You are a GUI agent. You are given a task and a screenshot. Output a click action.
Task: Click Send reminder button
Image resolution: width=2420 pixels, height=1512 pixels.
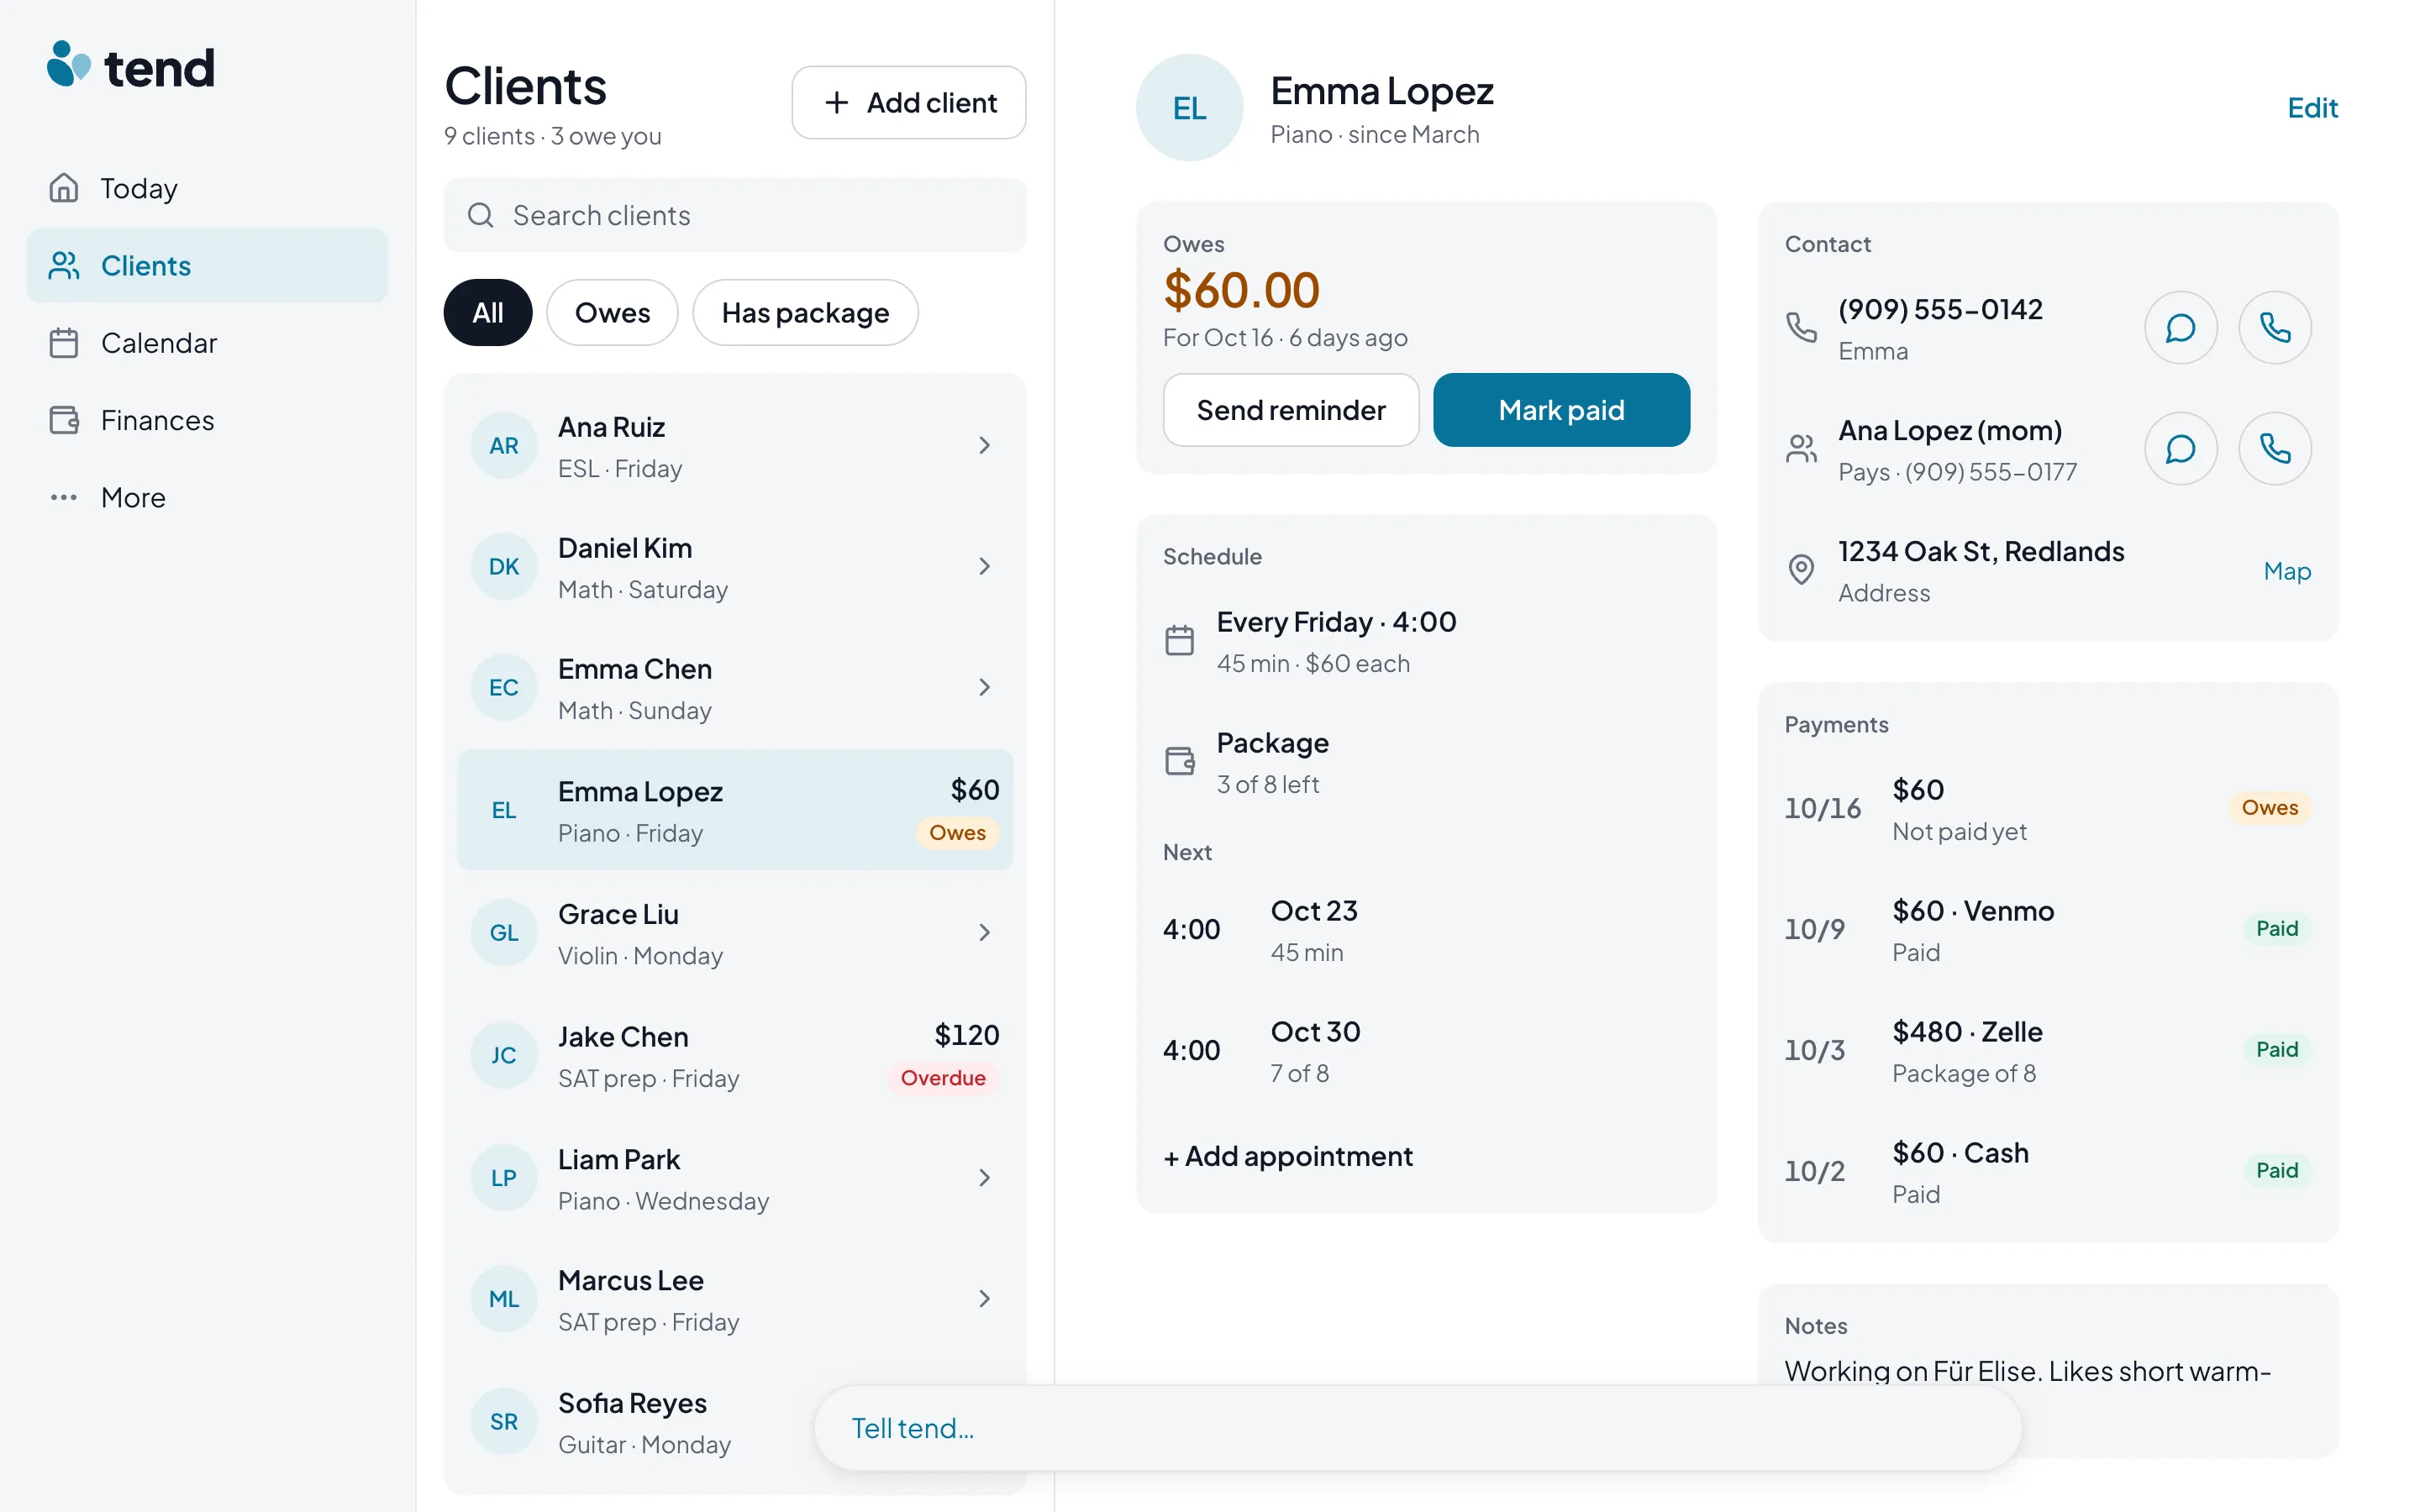click(x=1291, y=410)
